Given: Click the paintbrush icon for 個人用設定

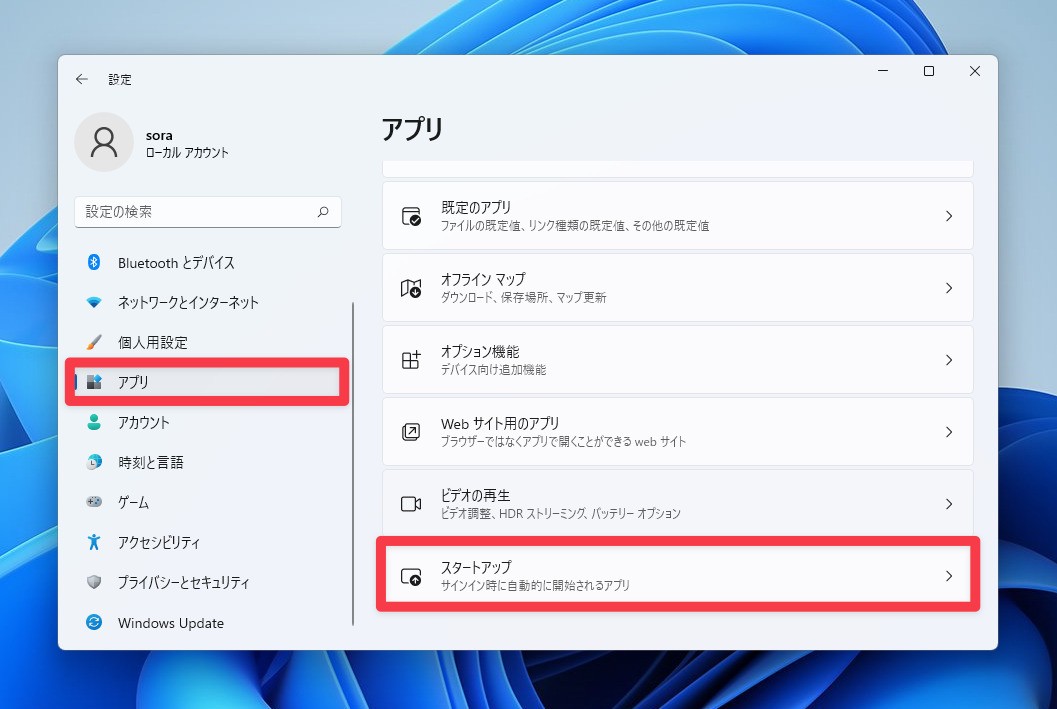Looking at the screenshot, I should 94,342.
